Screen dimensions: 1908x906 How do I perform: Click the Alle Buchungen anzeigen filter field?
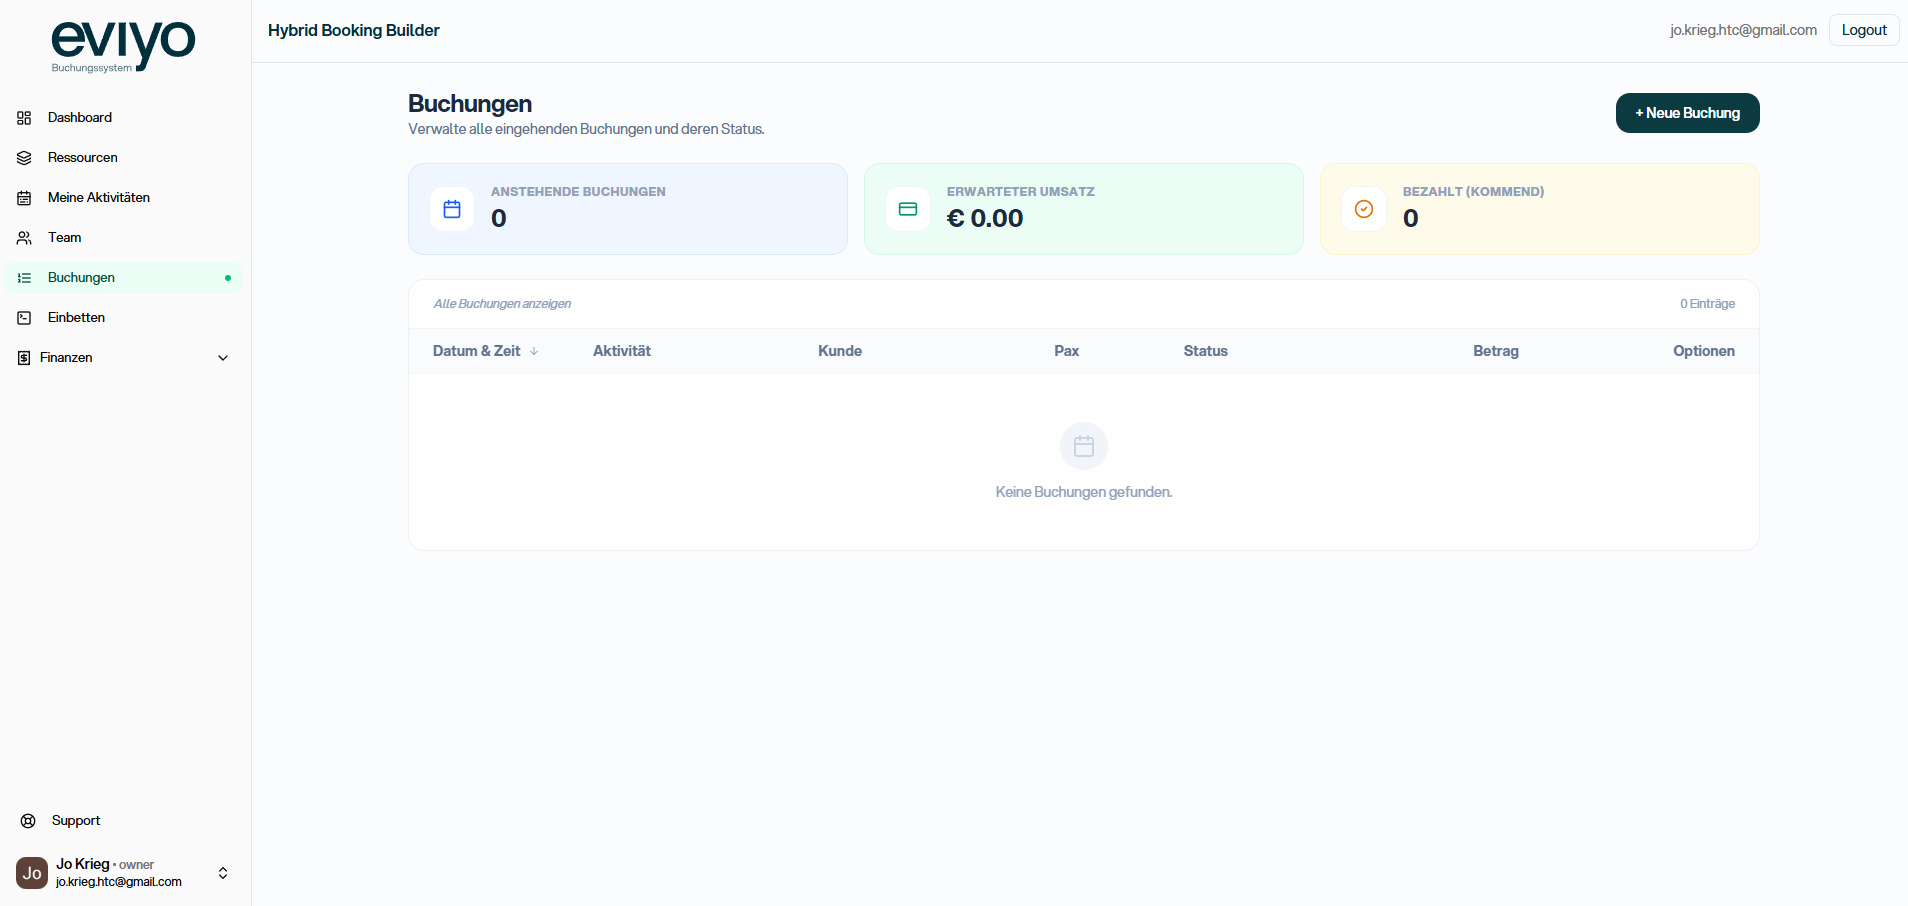(x=502, y=303)
